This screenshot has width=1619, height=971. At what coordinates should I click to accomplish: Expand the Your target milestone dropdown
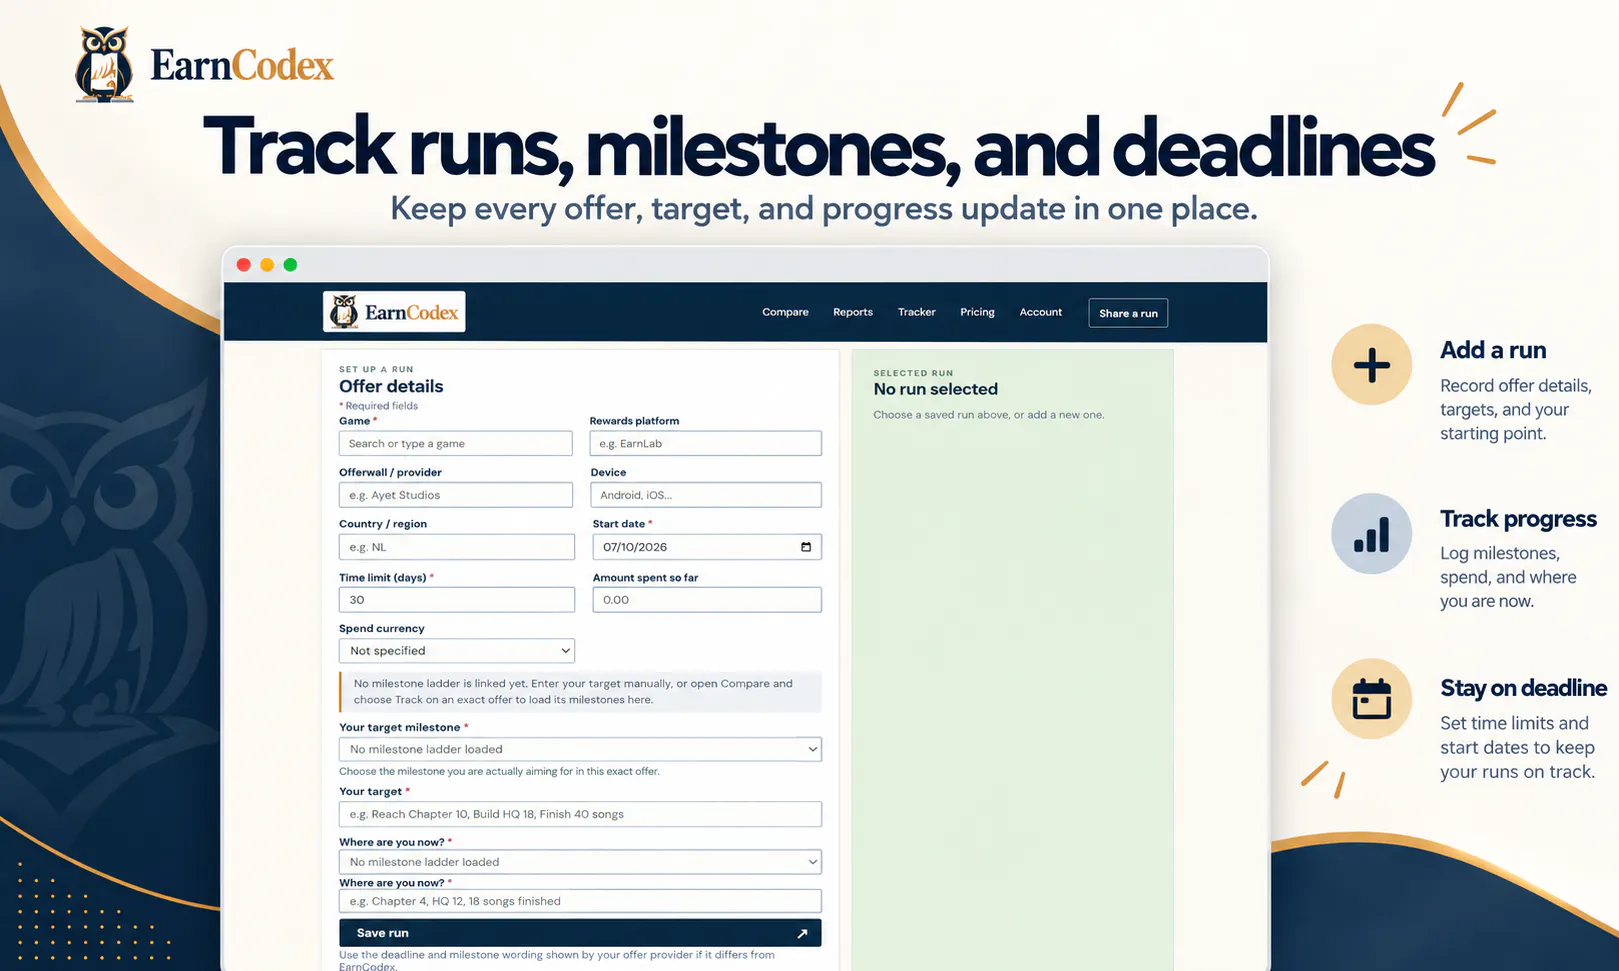click(580, 749)
